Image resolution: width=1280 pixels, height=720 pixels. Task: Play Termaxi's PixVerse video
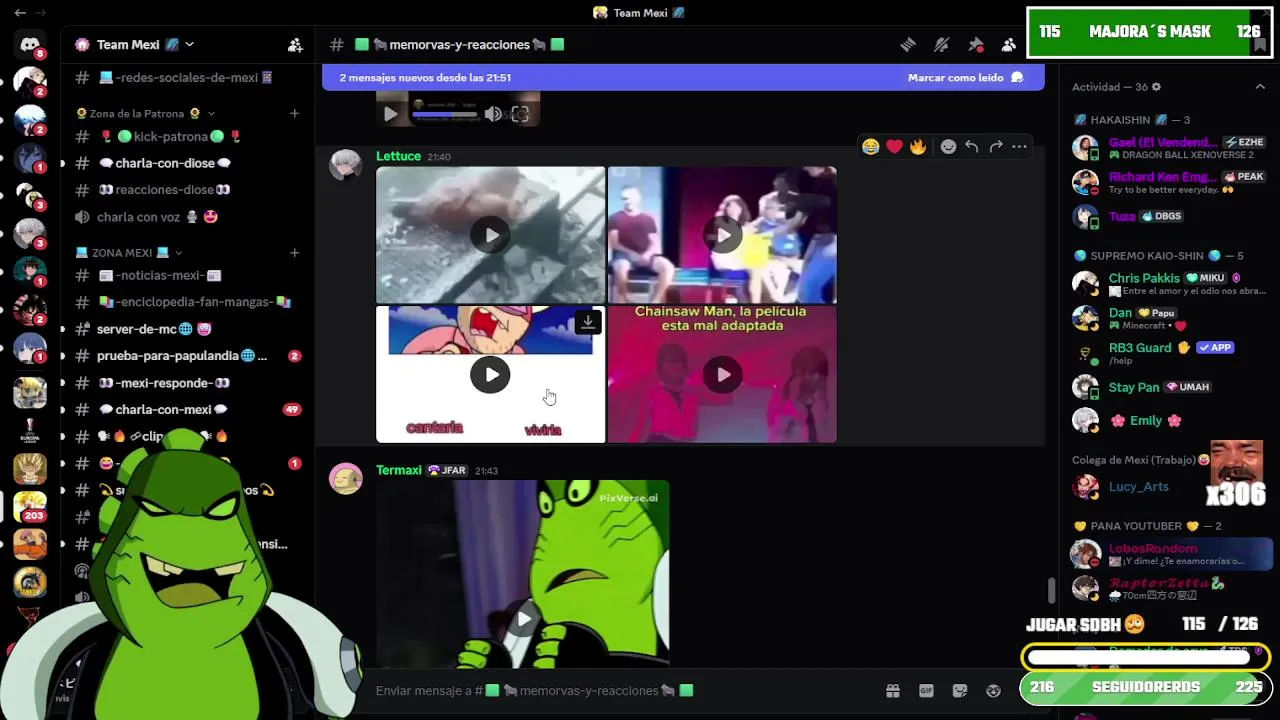[x=523, y=618]
